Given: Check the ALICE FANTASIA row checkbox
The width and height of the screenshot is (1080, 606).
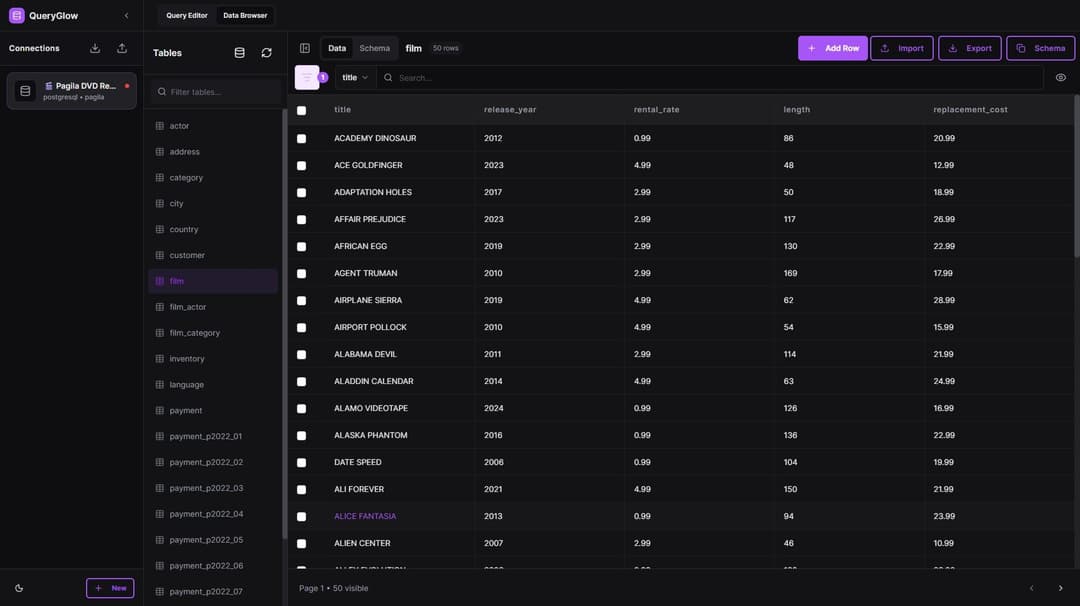Looking at the screenshot, I should 301,516.
